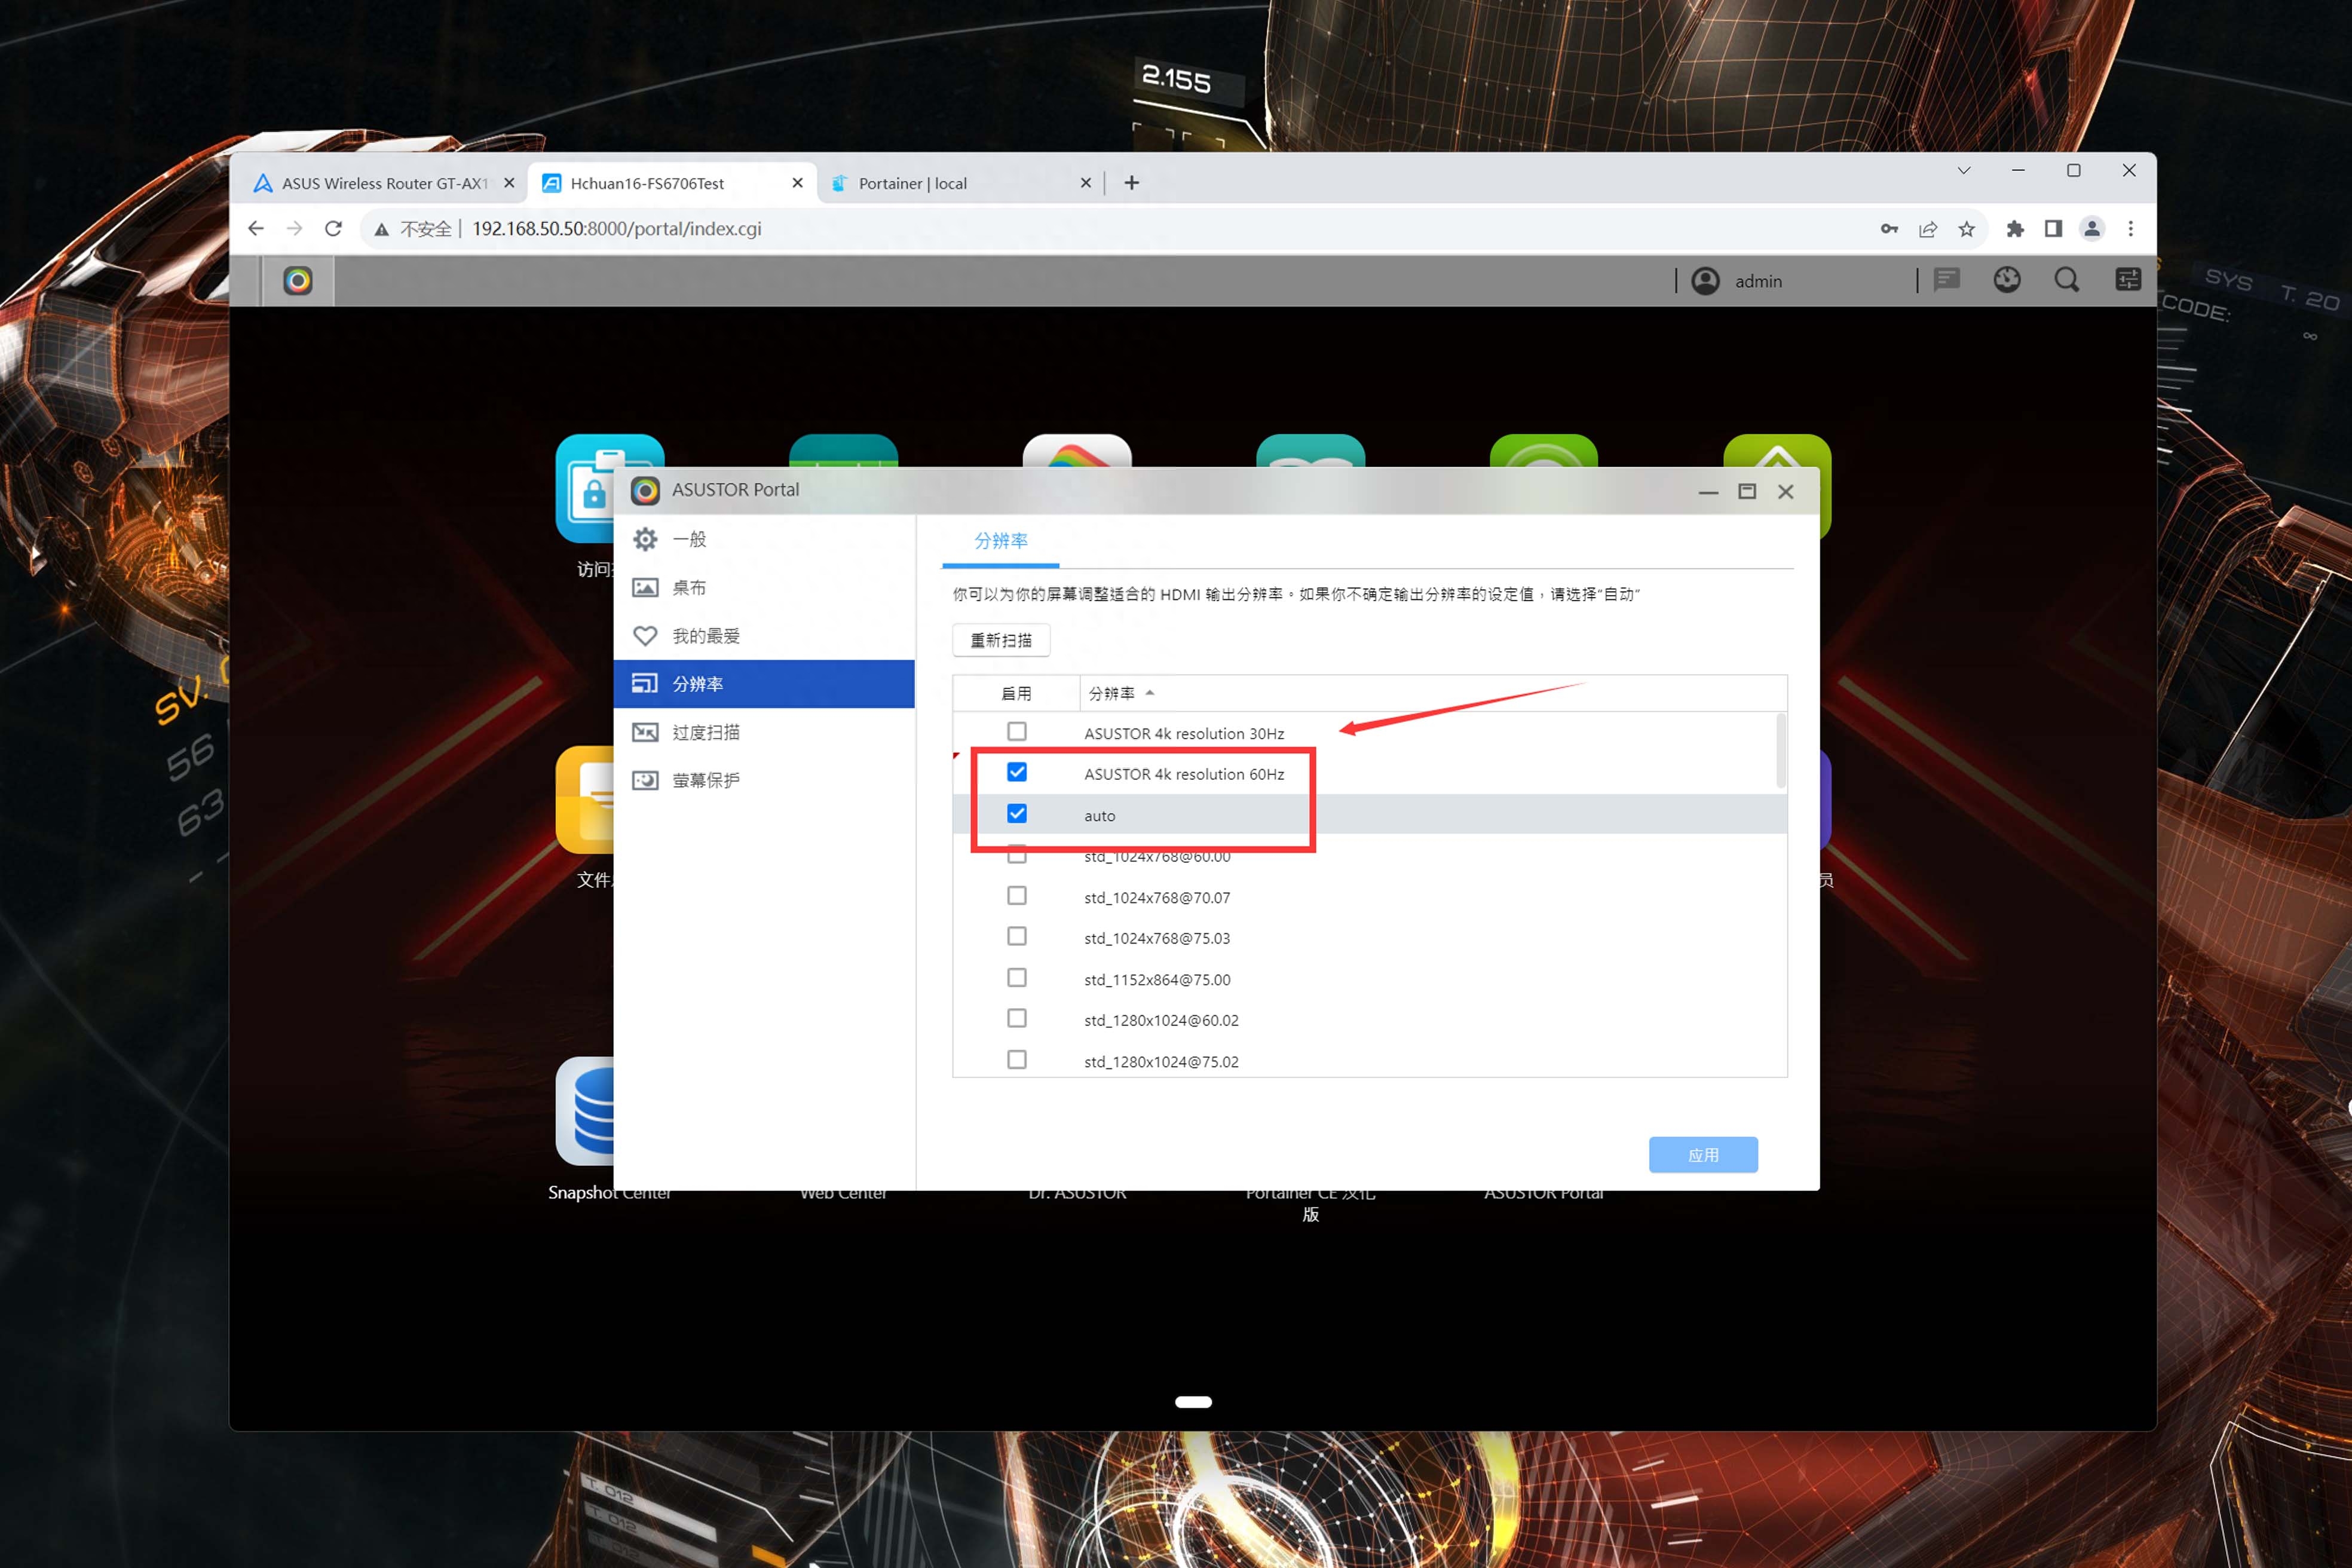The width and height of the screenshot is (2352, 1568).
Task: Open the My Favorites heart item
Action: [x=764, y=636]
